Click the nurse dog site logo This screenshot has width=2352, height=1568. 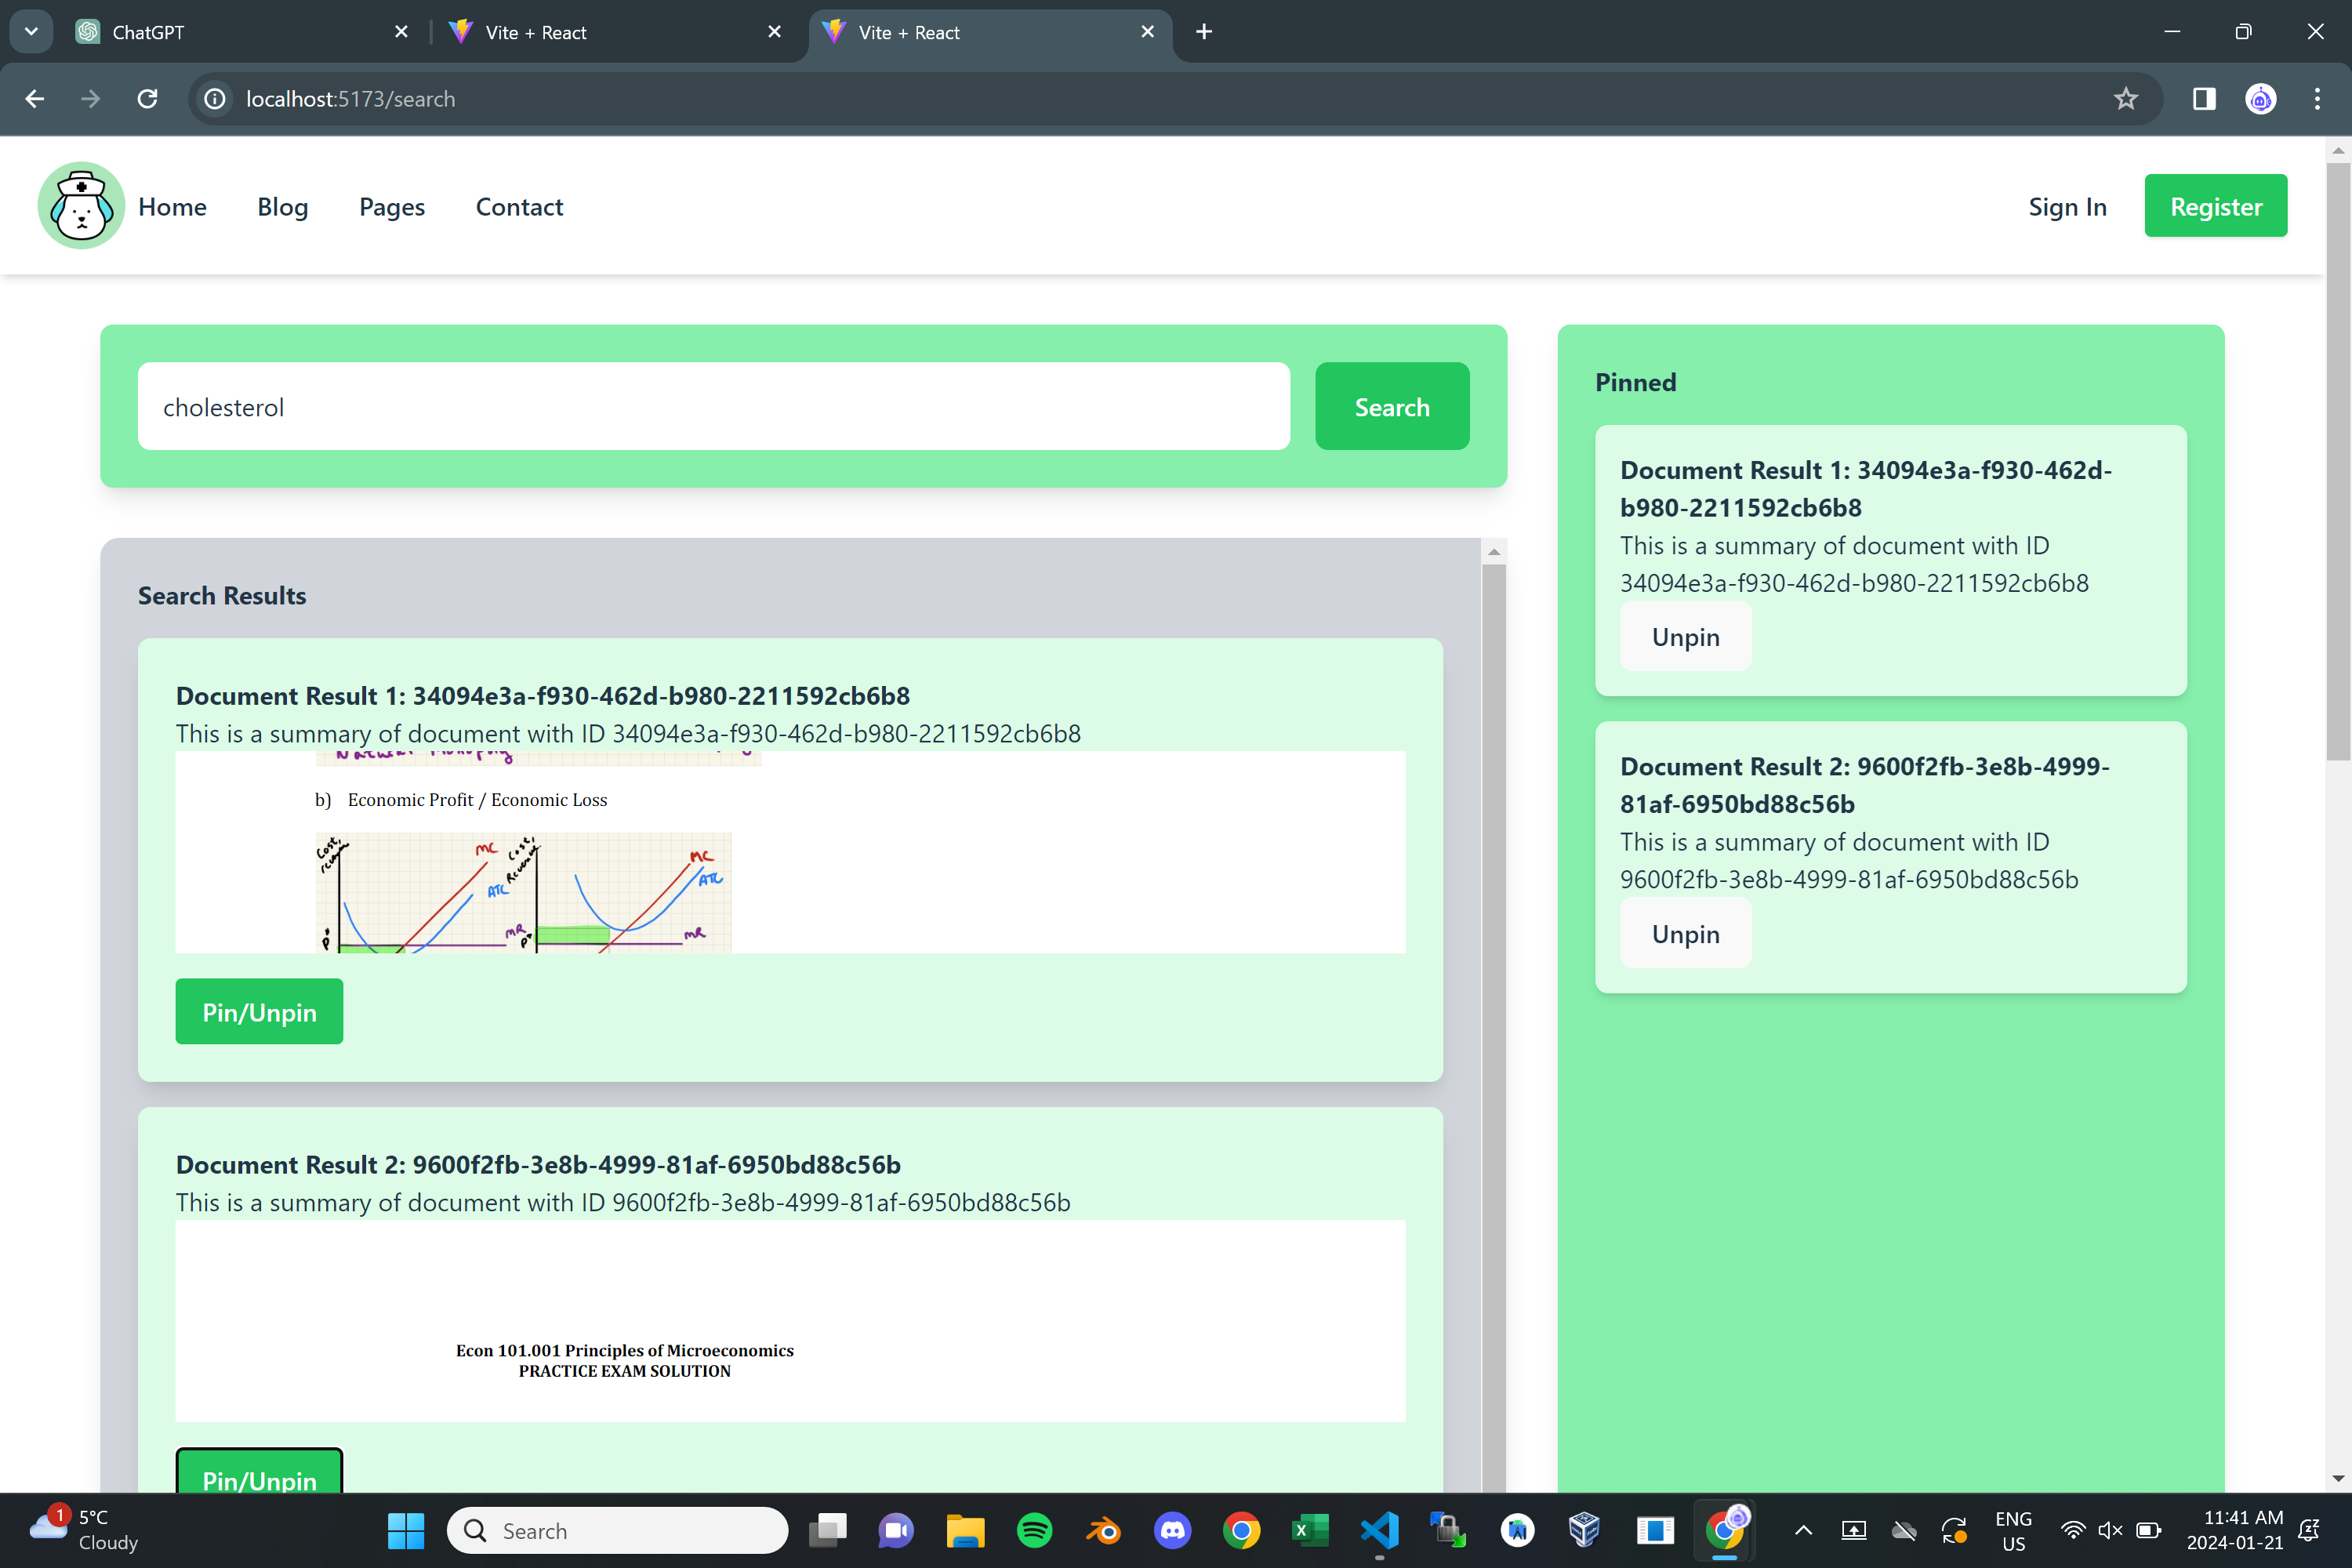point(81,206)
